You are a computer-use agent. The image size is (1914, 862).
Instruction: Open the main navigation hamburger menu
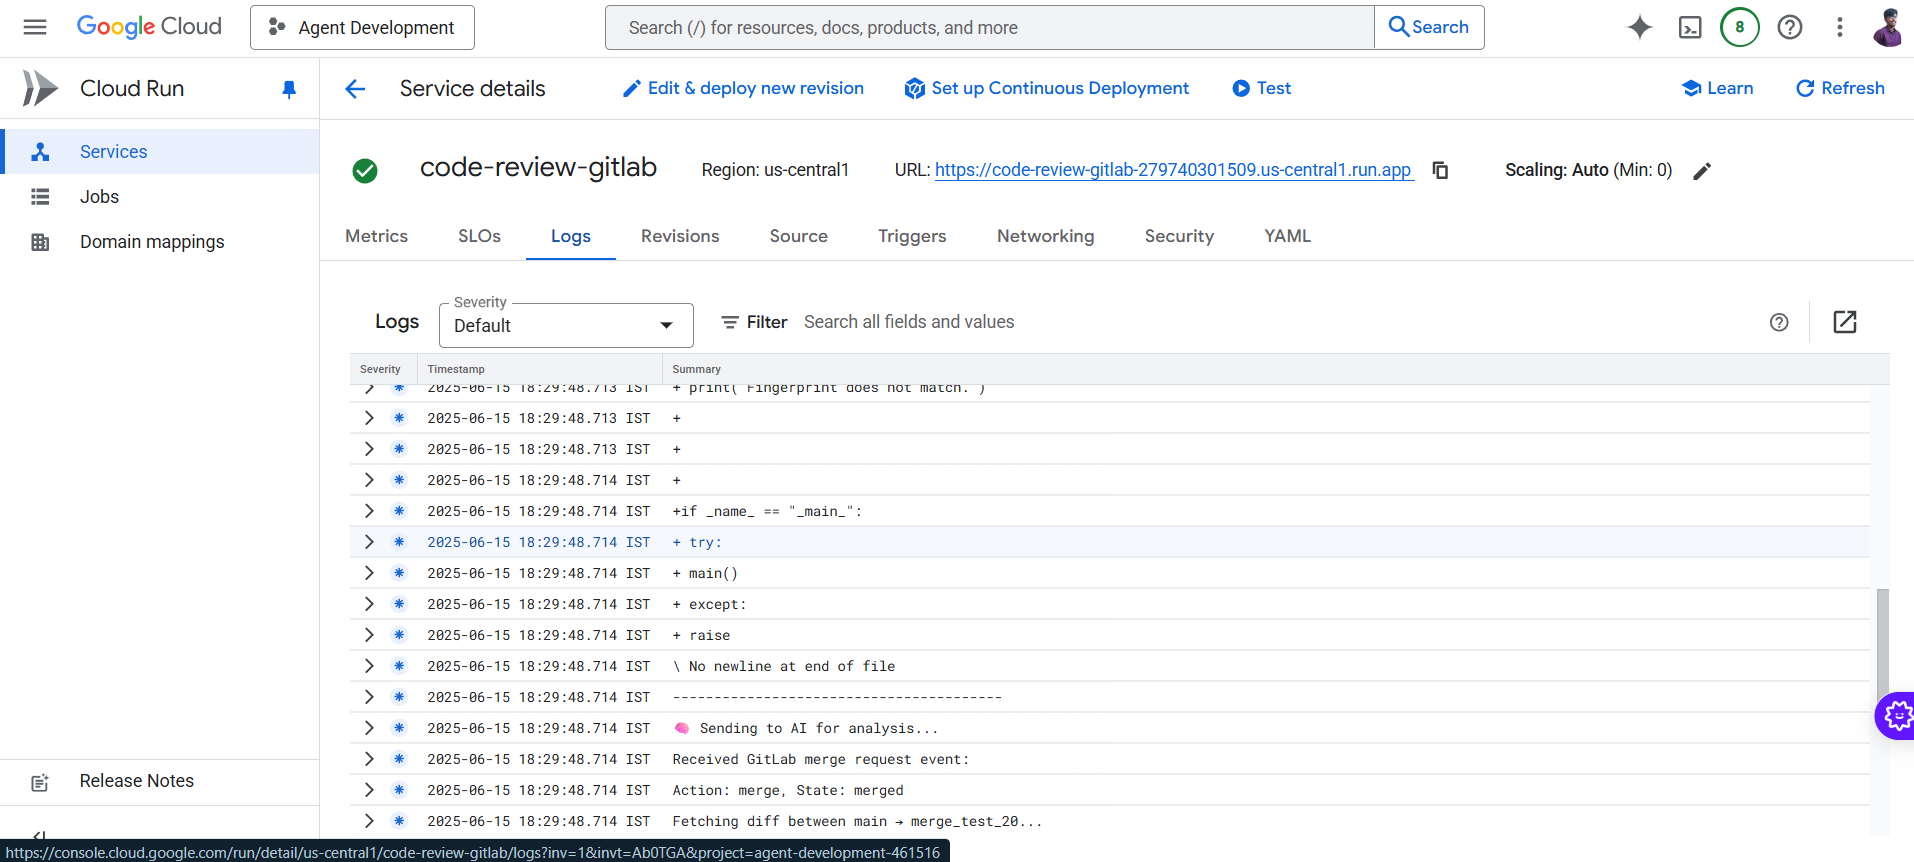tap(35, 27)
